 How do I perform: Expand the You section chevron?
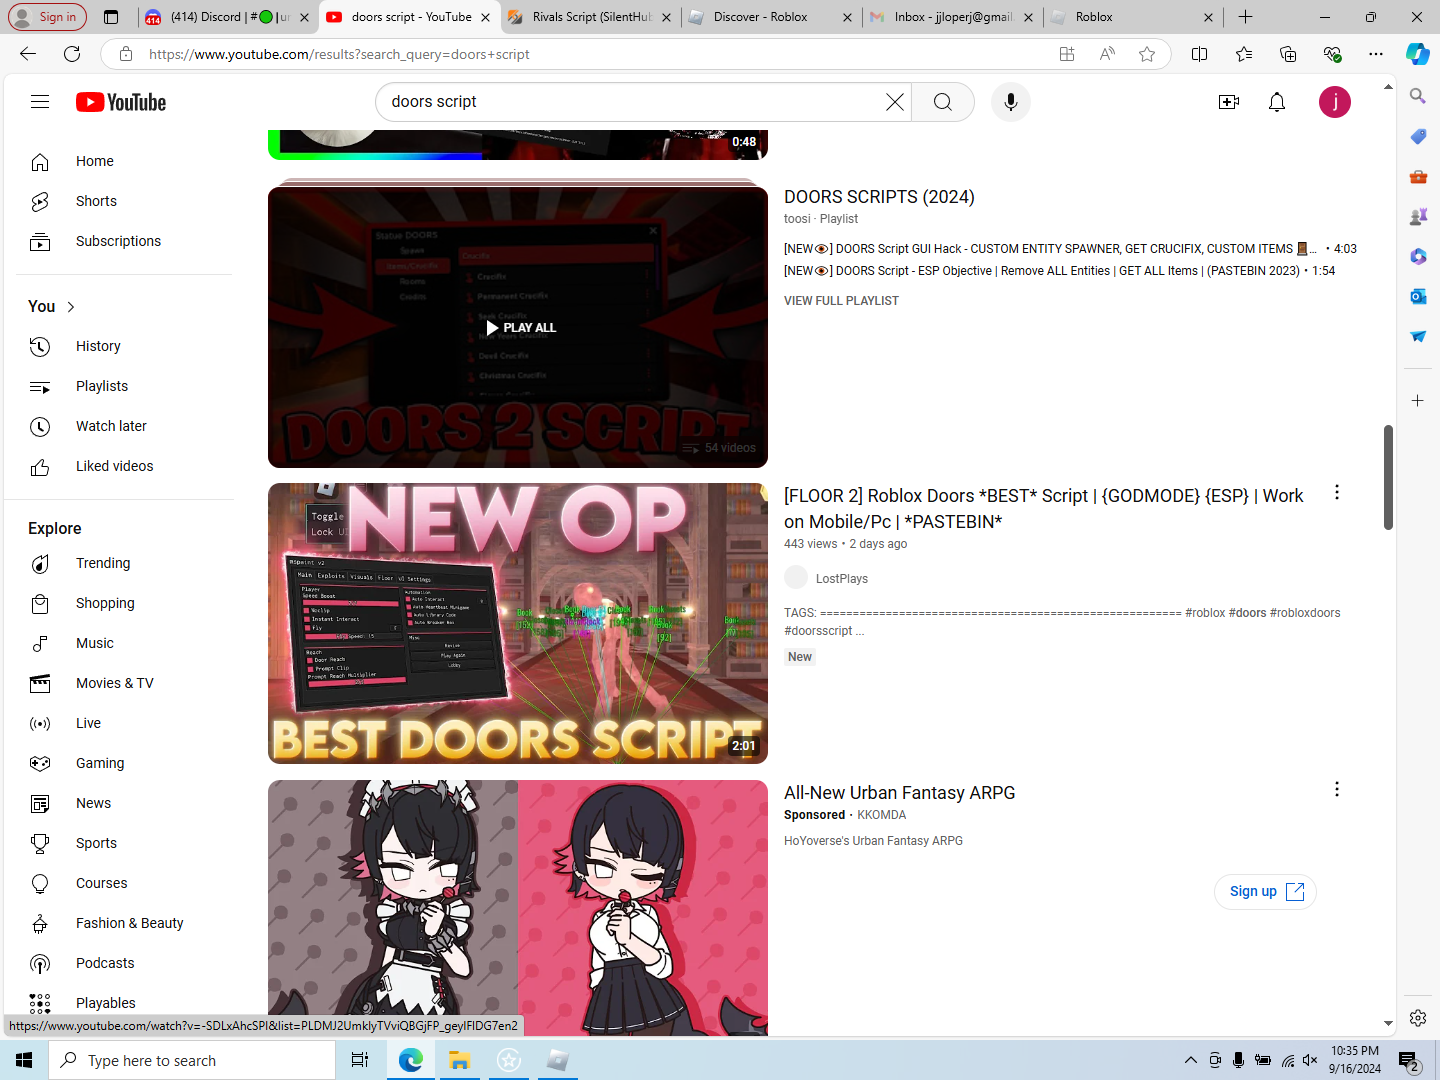pyautogui.click(x=71, y=307)
